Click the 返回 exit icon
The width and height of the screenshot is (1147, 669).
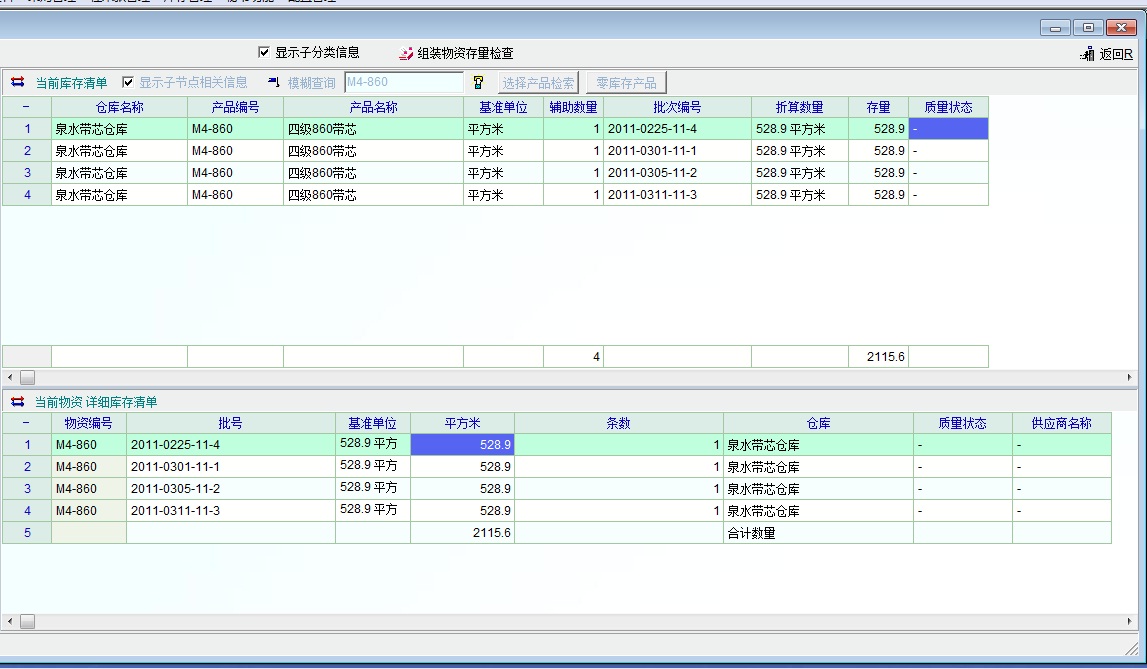click(x=1087, y=55)
